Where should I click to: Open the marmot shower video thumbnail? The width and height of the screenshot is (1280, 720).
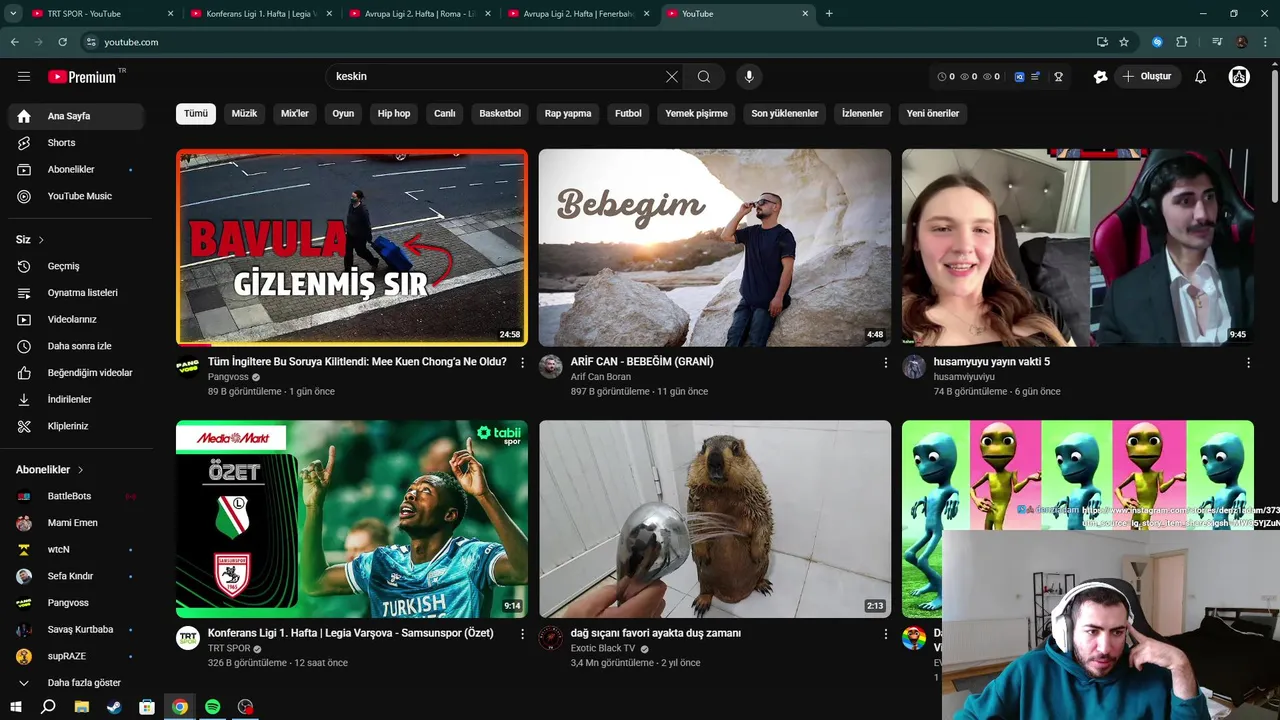[715, 518]
